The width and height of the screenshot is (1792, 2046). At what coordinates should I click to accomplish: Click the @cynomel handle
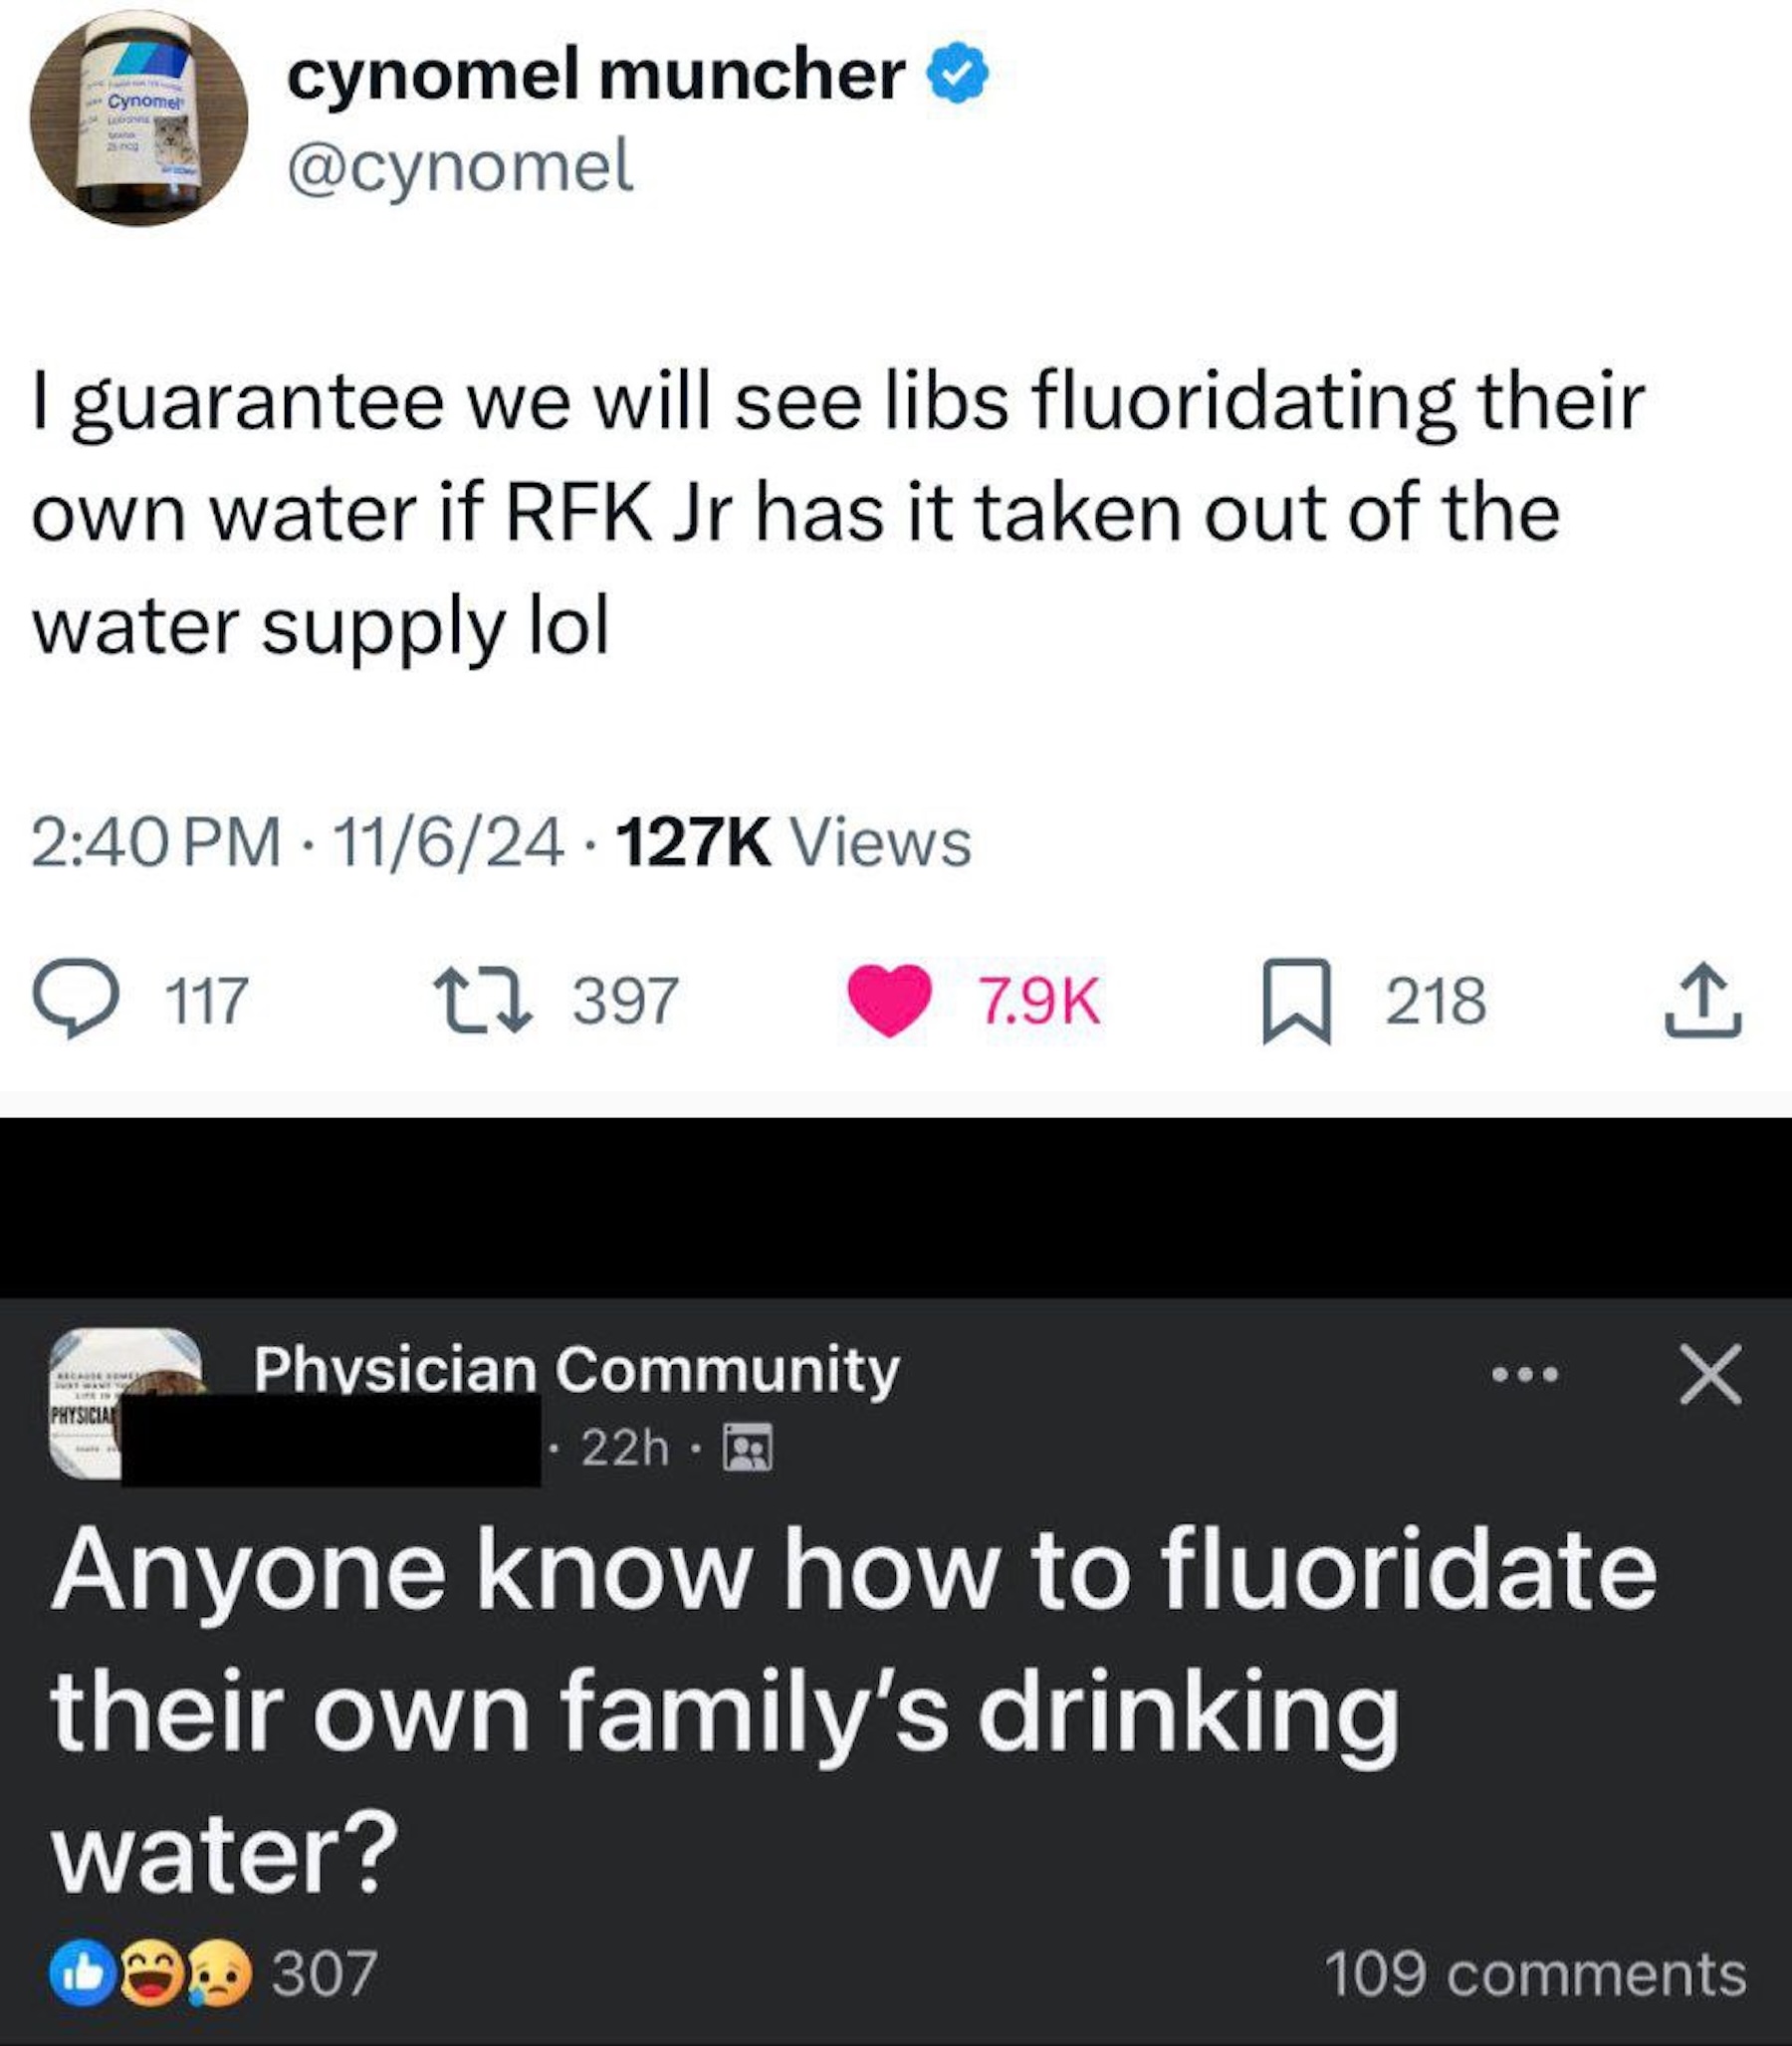pos(460,165)
